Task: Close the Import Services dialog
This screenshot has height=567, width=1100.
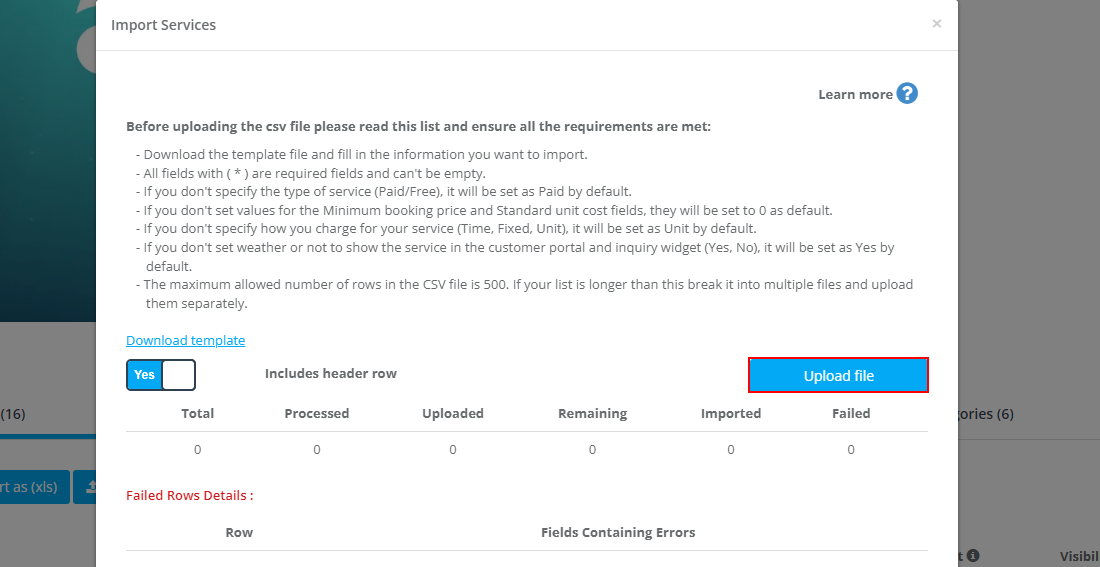Action: [x=936, y=24]
